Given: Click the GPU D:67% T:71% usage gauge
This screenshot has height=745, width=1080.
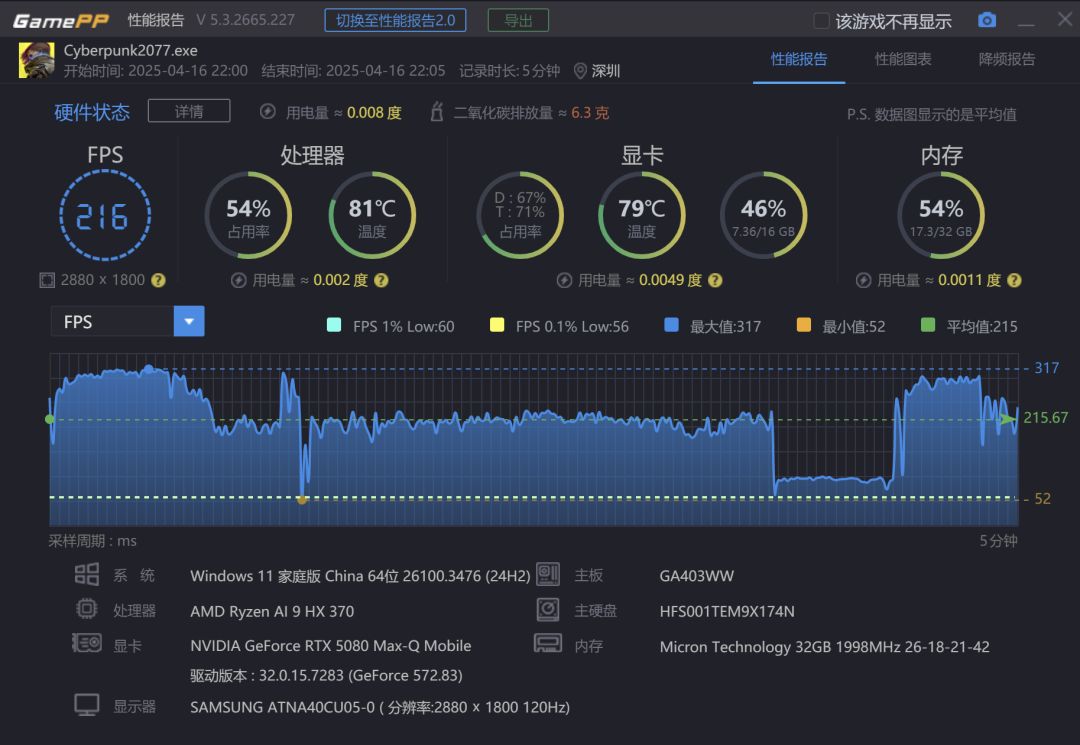Looking at the screenshot, I should 520,216.
